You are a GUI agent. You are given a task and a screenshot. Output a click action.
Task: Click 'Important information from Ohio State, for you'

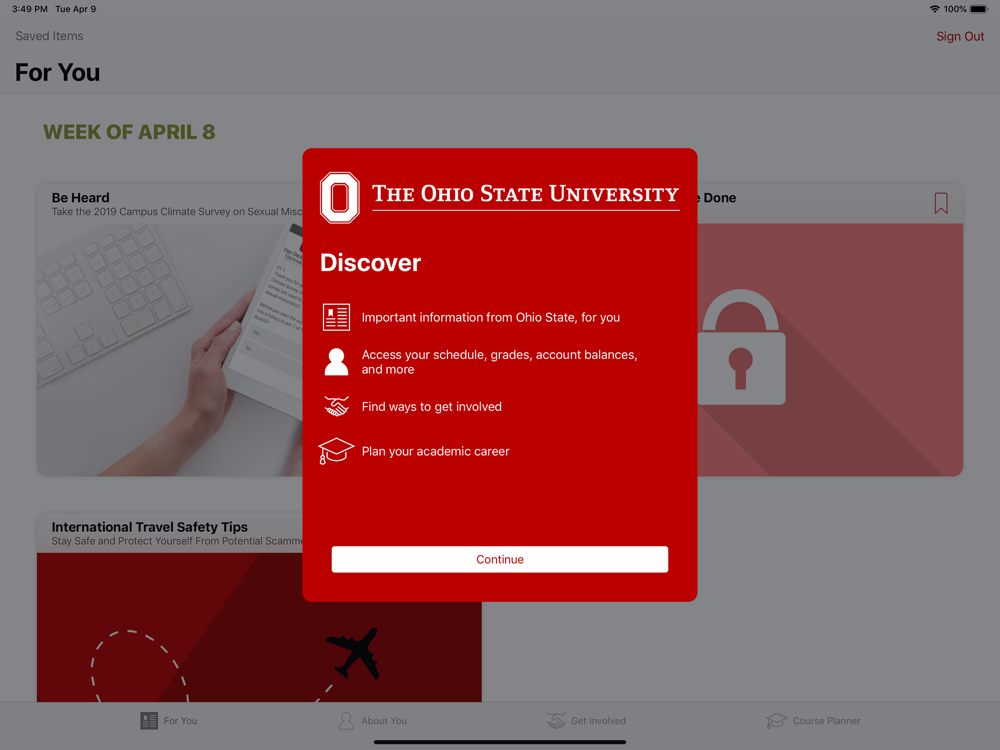(490, 318)
